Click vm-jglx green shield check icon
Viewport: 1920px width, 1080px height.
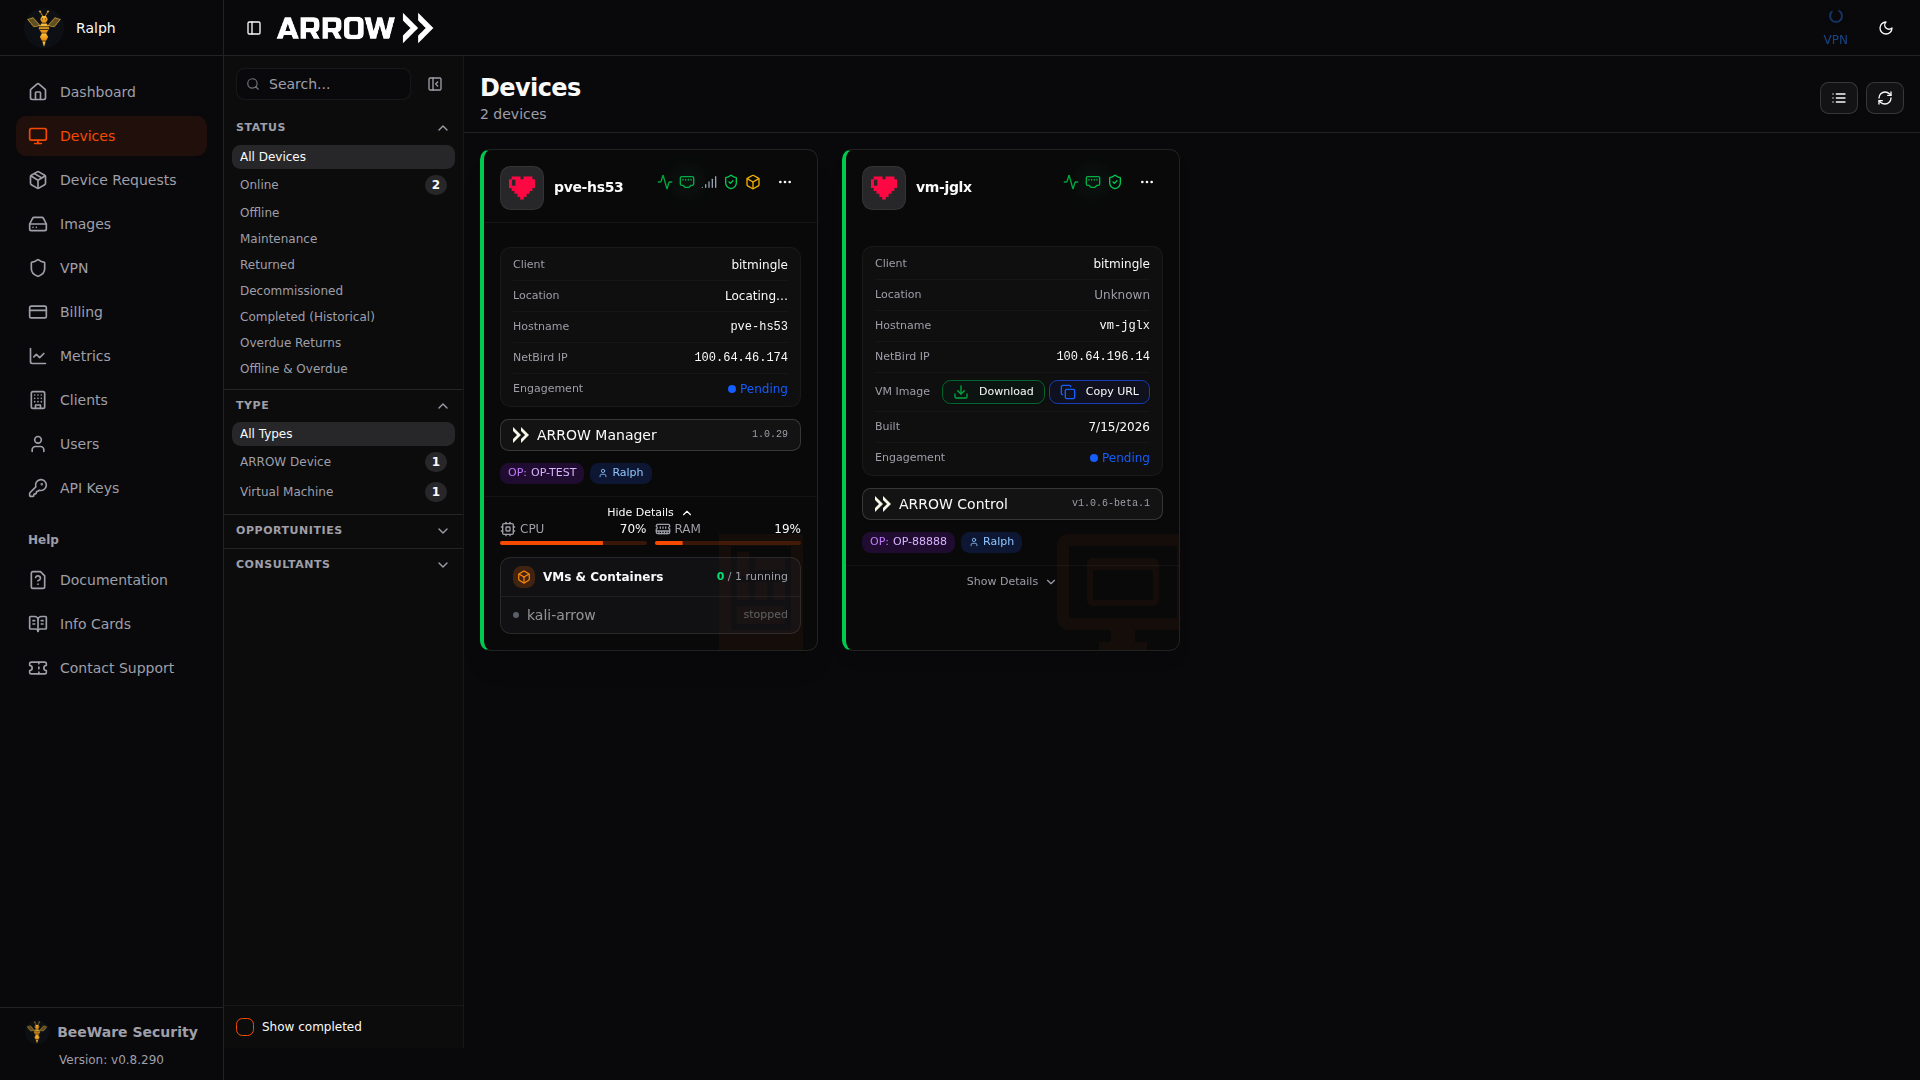1115,182
